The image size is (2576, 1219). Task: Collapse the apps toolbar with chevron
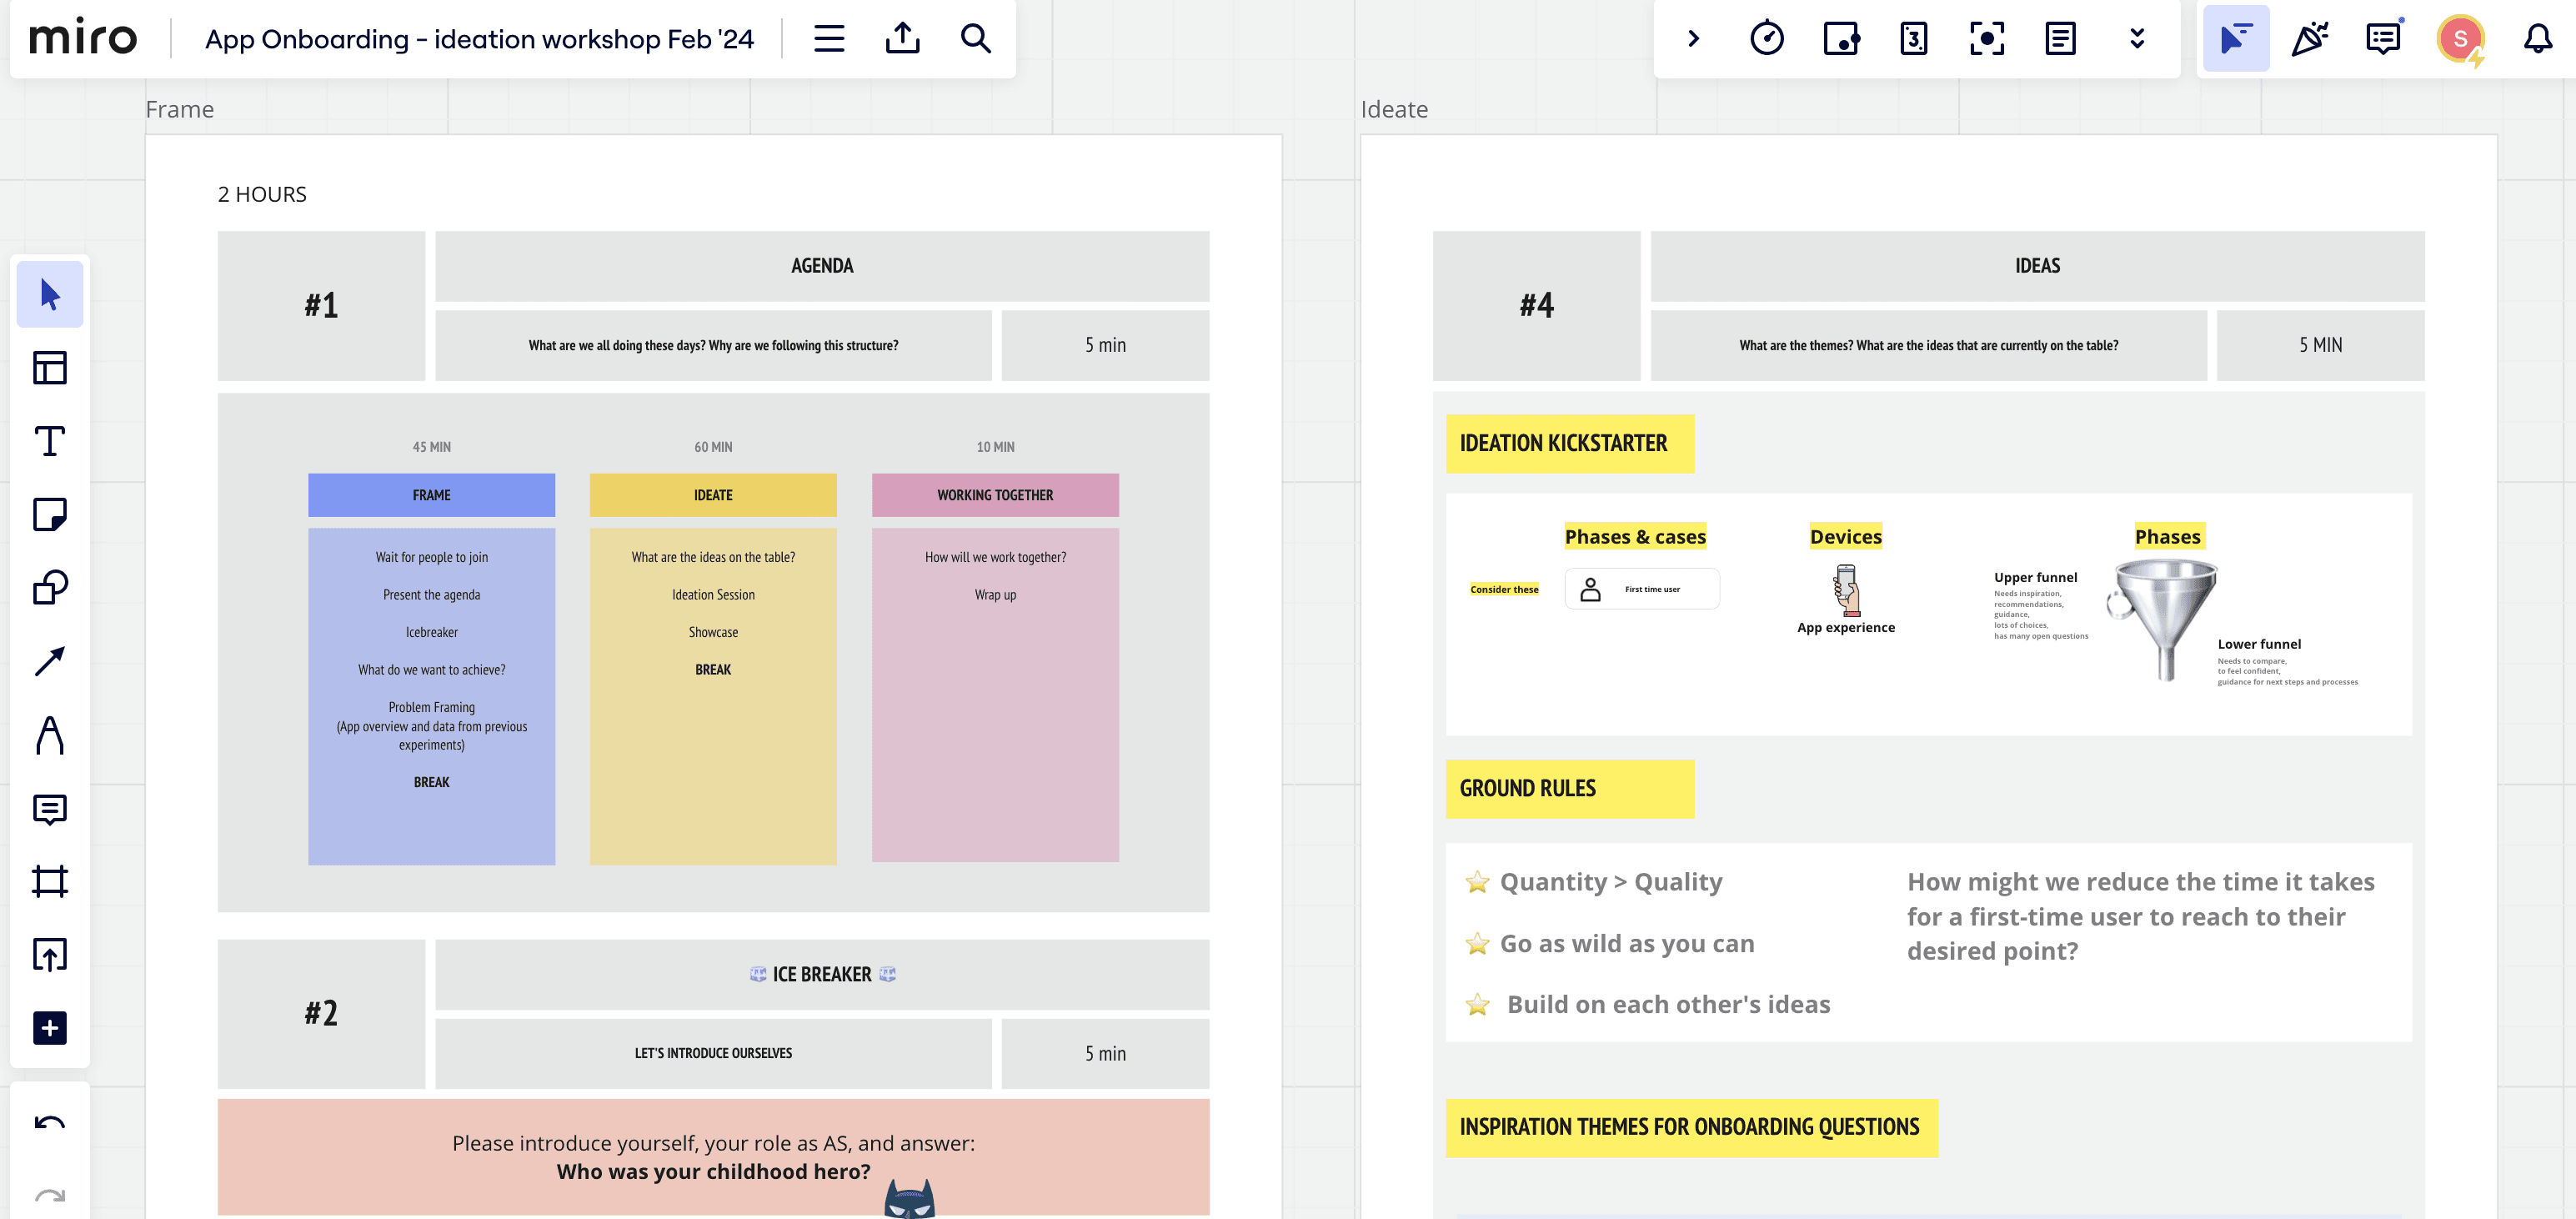[x=1693, y=39]
